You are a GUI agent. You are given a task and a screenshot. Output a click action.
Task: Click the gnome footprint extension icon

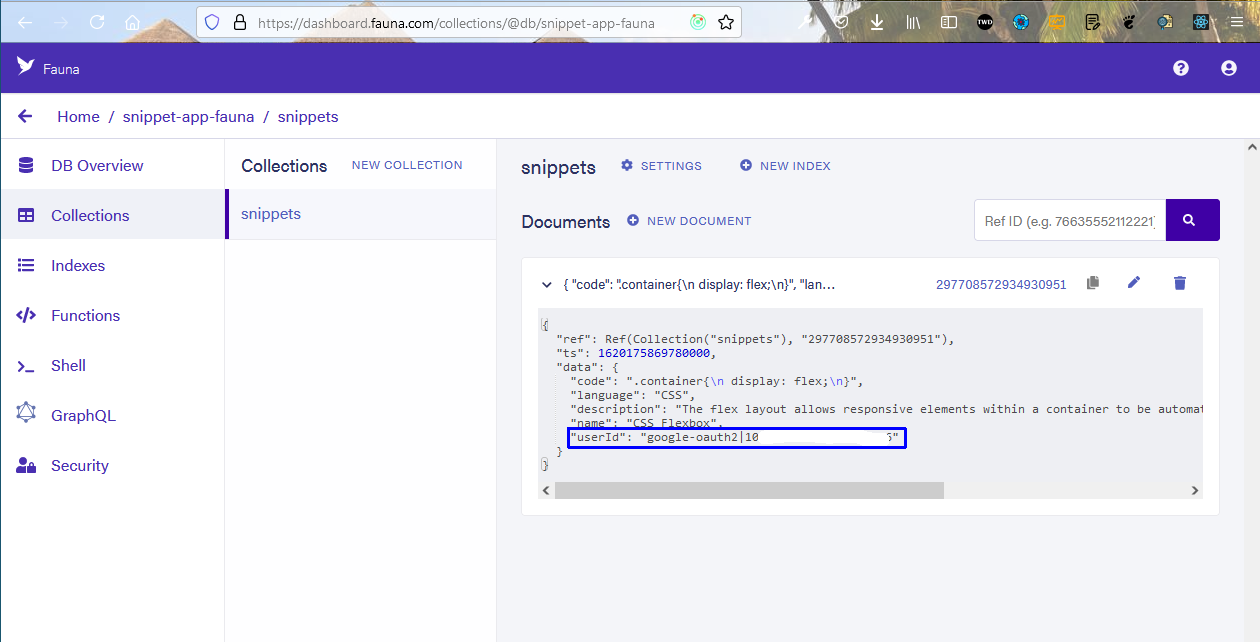[1130, 22]
